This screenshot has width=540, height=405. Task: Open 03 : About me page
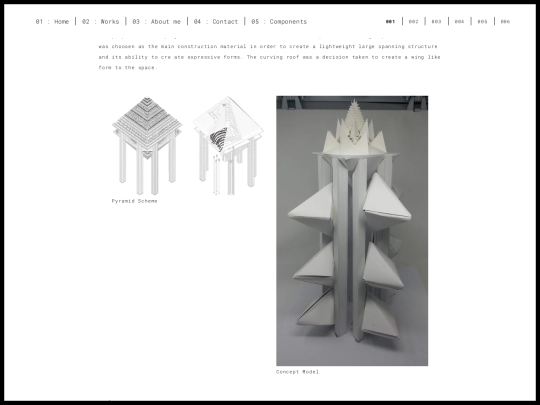click(157, 22)
